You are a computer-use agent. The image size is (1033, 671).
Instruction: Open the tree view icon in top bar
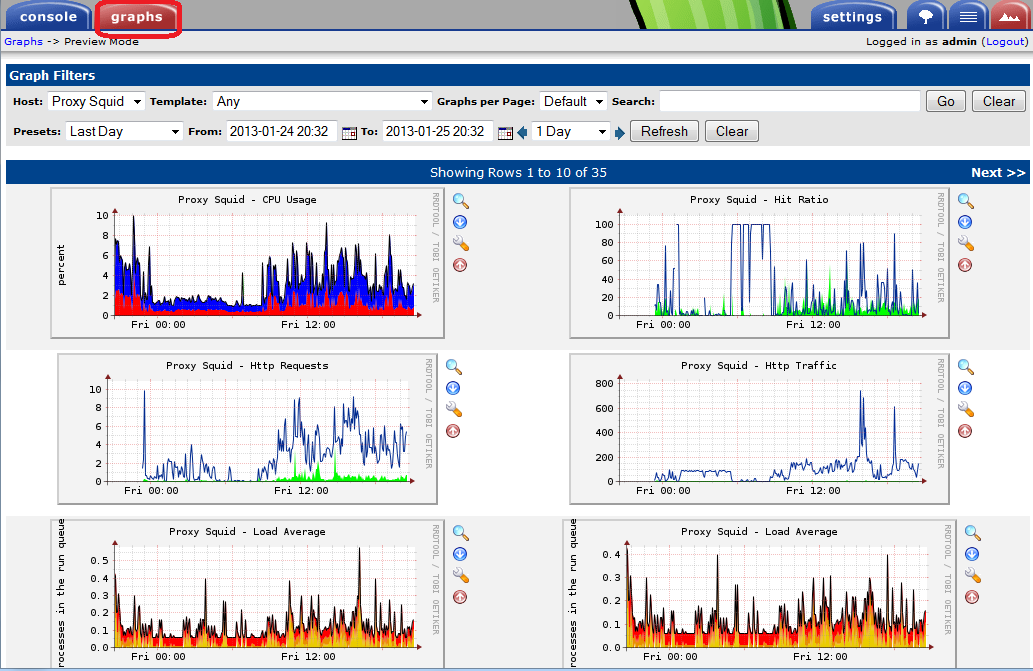click(x=926, y=16)
